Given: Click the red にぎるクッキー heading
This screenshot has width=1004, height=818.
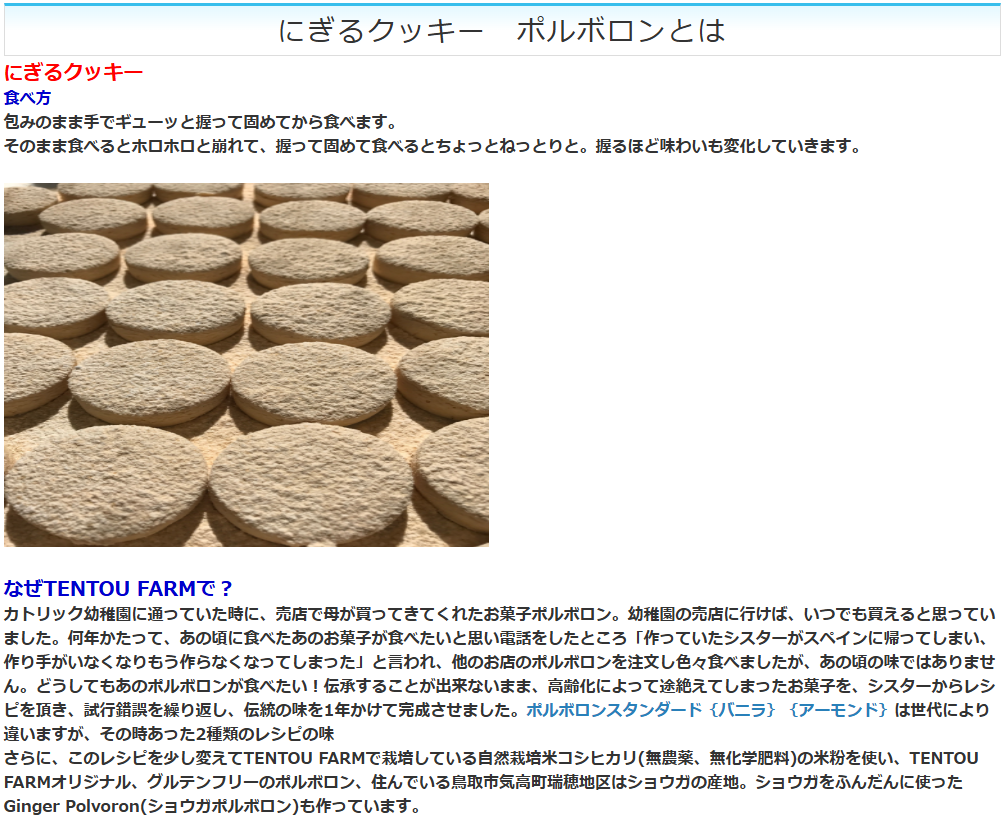Looking at the screenshot, I should (x=74, y=73).
